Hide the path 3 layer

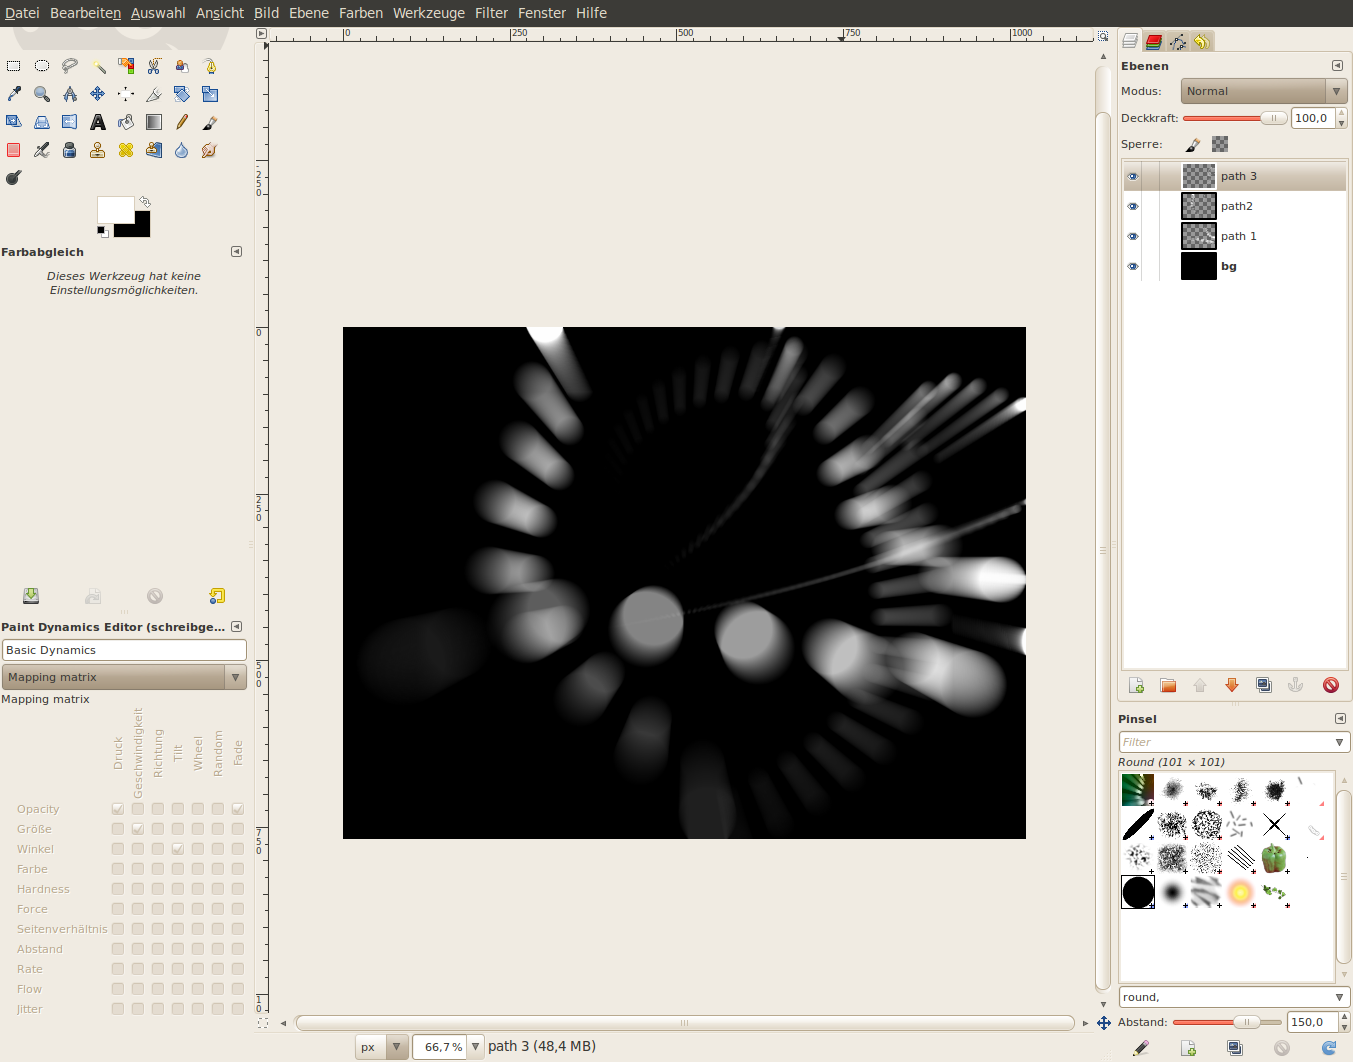[1133, 177]
